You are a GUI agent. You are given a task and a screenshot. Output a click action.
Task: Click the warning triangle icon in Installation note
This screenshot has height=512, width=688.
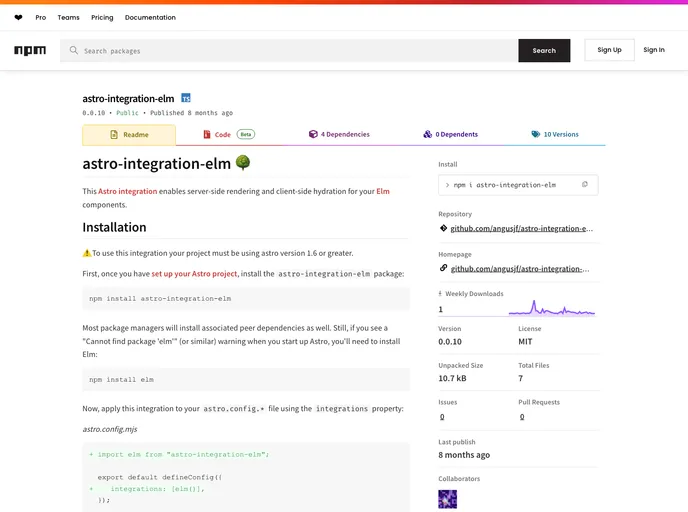click(87, 253)
